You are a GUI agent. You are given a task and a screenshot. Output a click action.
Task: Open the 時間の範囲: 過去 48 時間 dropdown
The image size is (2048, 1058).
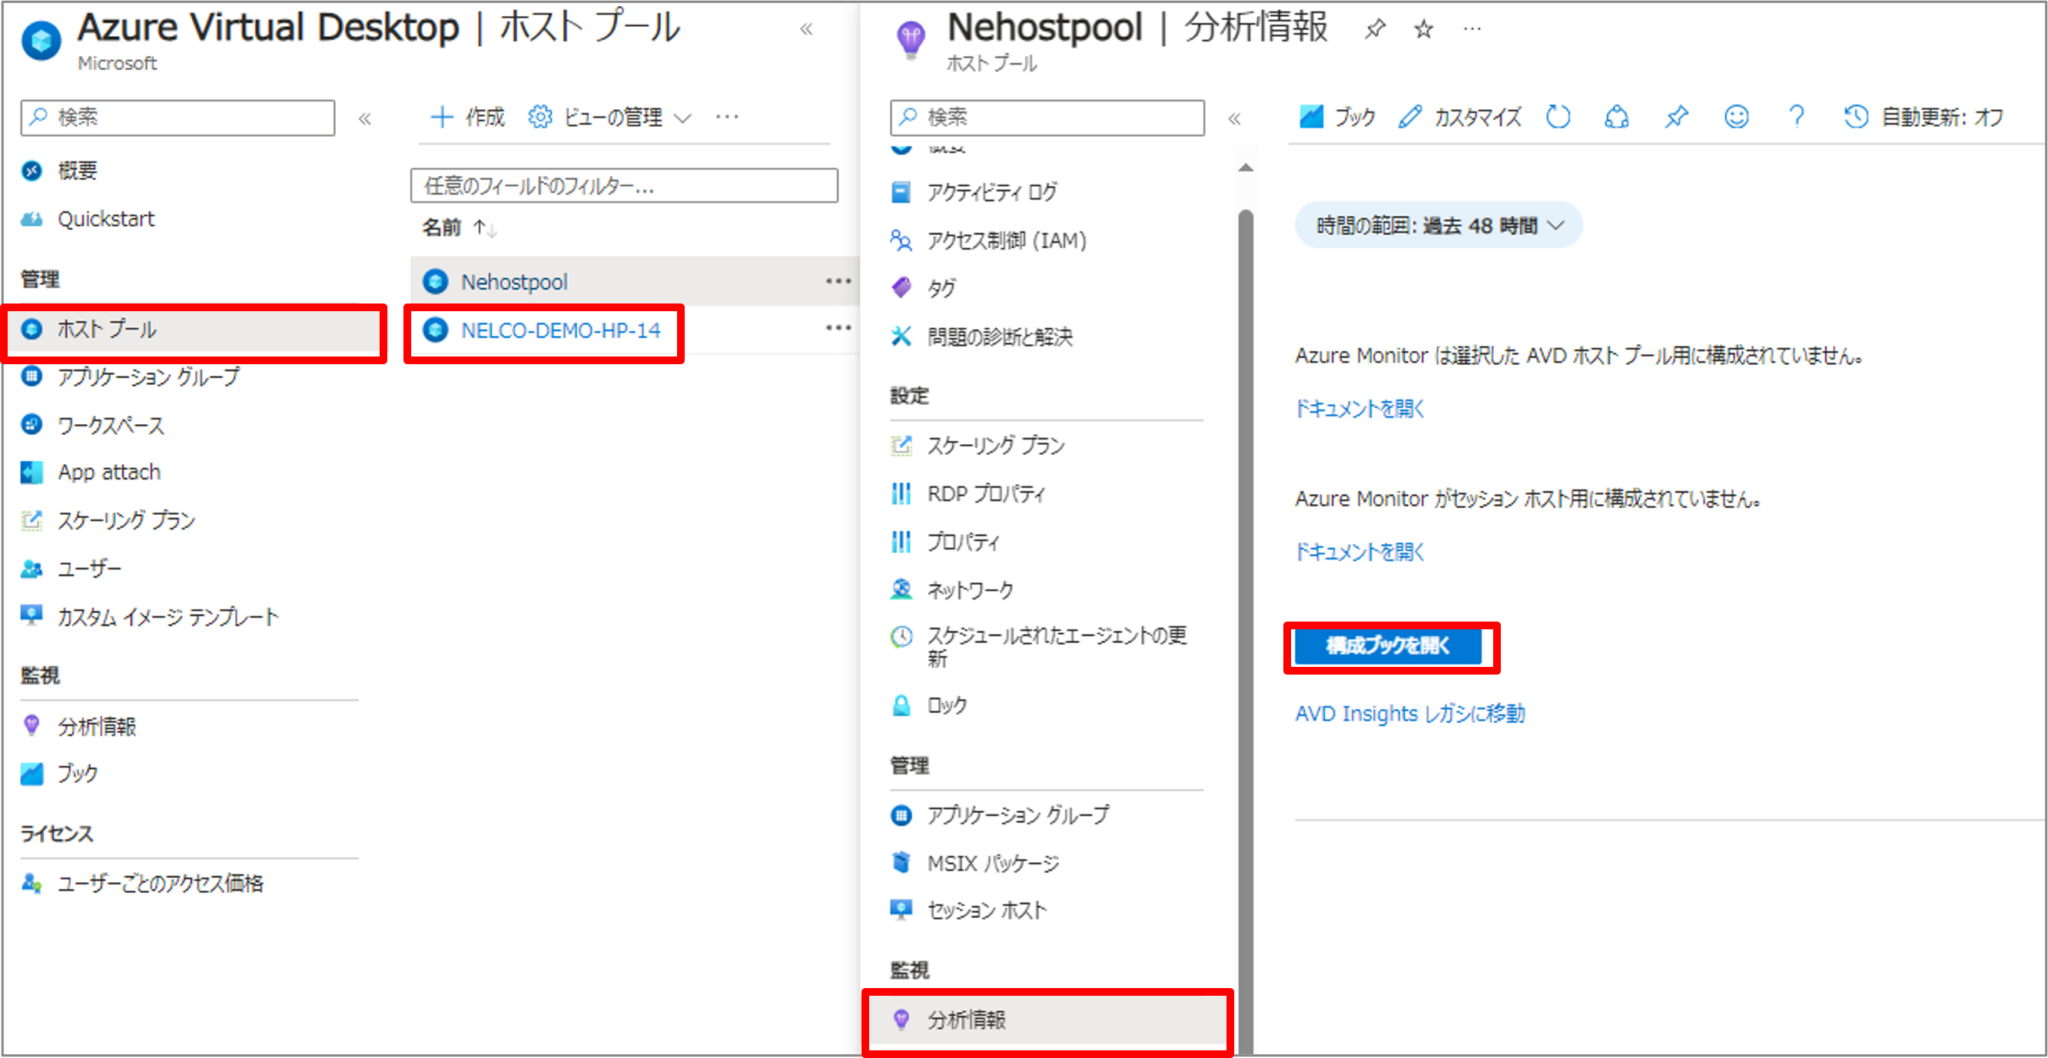click(x=1437, y=225)
